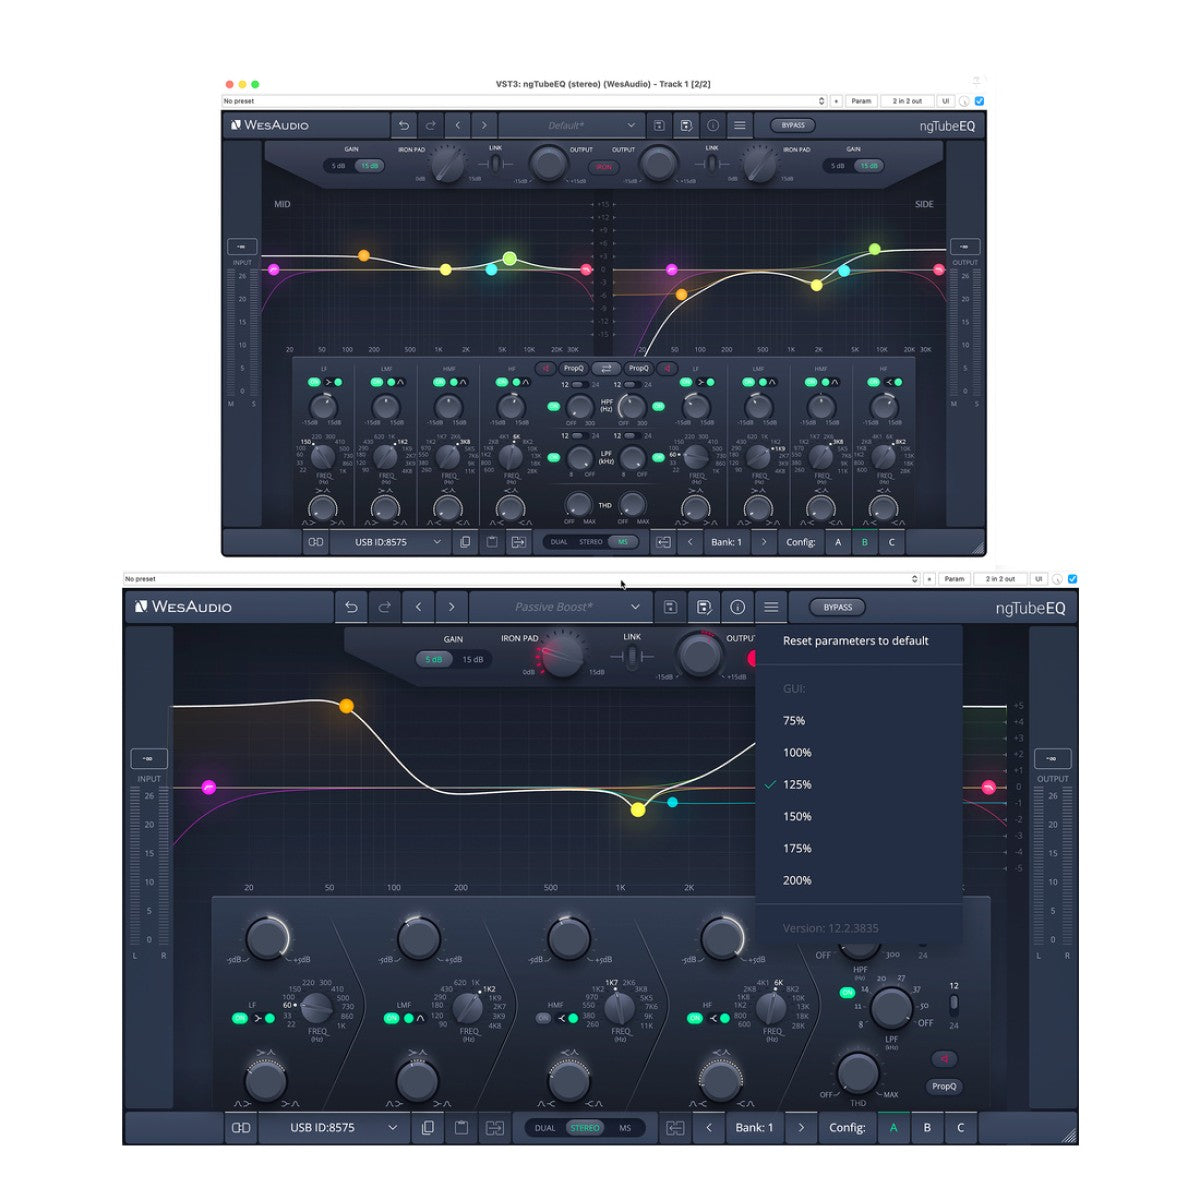Click the save-as preset icon in lower window

click(x=704, y=607)
